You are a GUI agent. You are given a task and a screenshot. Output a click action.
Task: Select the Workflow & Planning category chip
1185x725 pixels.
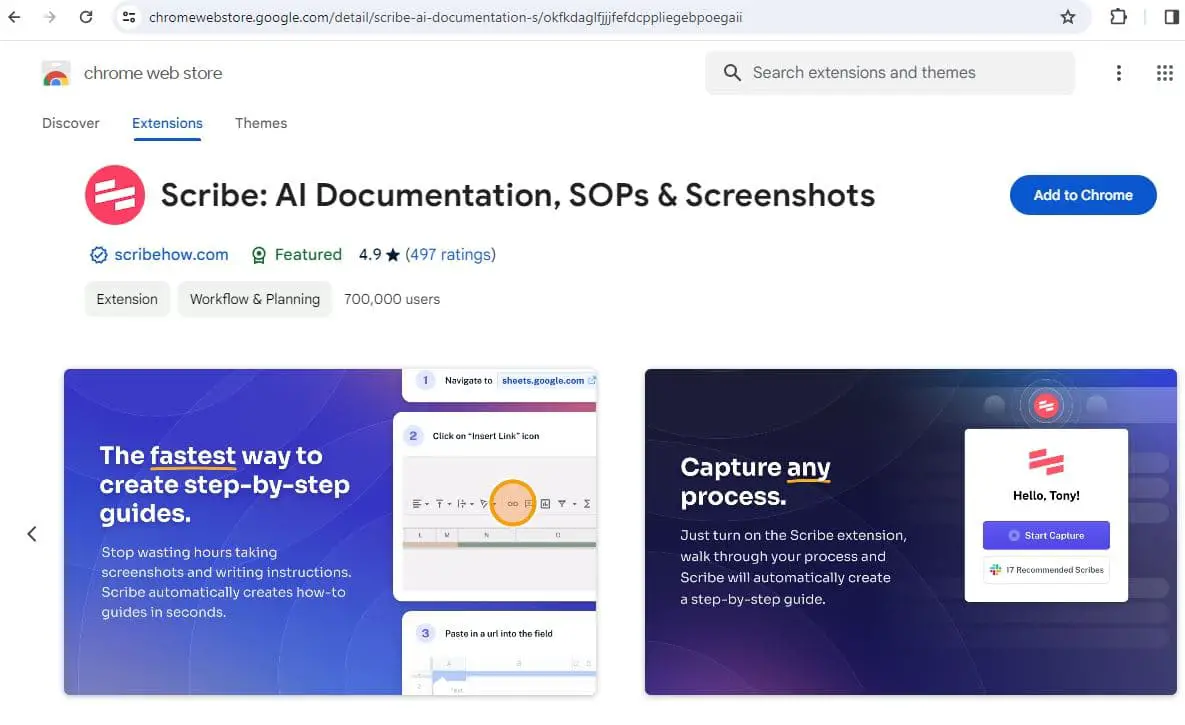(x=254, y=299)
